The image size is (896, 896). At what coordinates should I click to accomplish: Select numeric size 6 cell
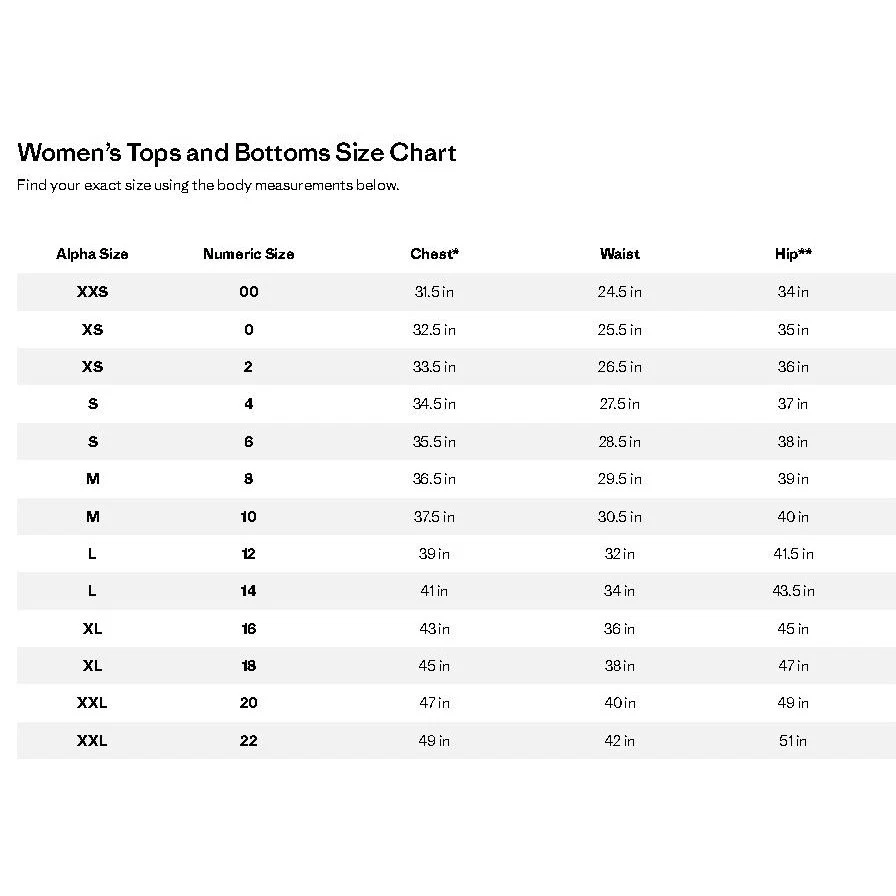click(x=248, y=442)
